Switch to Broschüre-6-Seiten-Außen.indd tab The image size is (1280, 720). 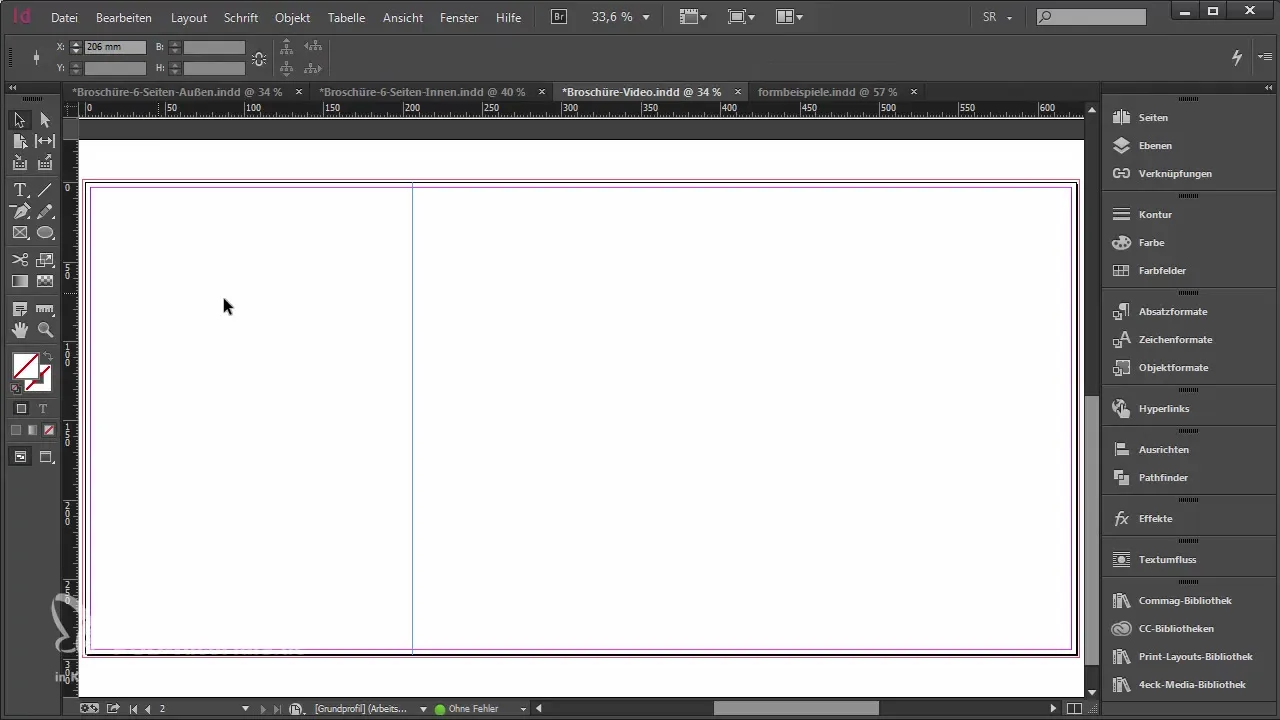[177, 92]
